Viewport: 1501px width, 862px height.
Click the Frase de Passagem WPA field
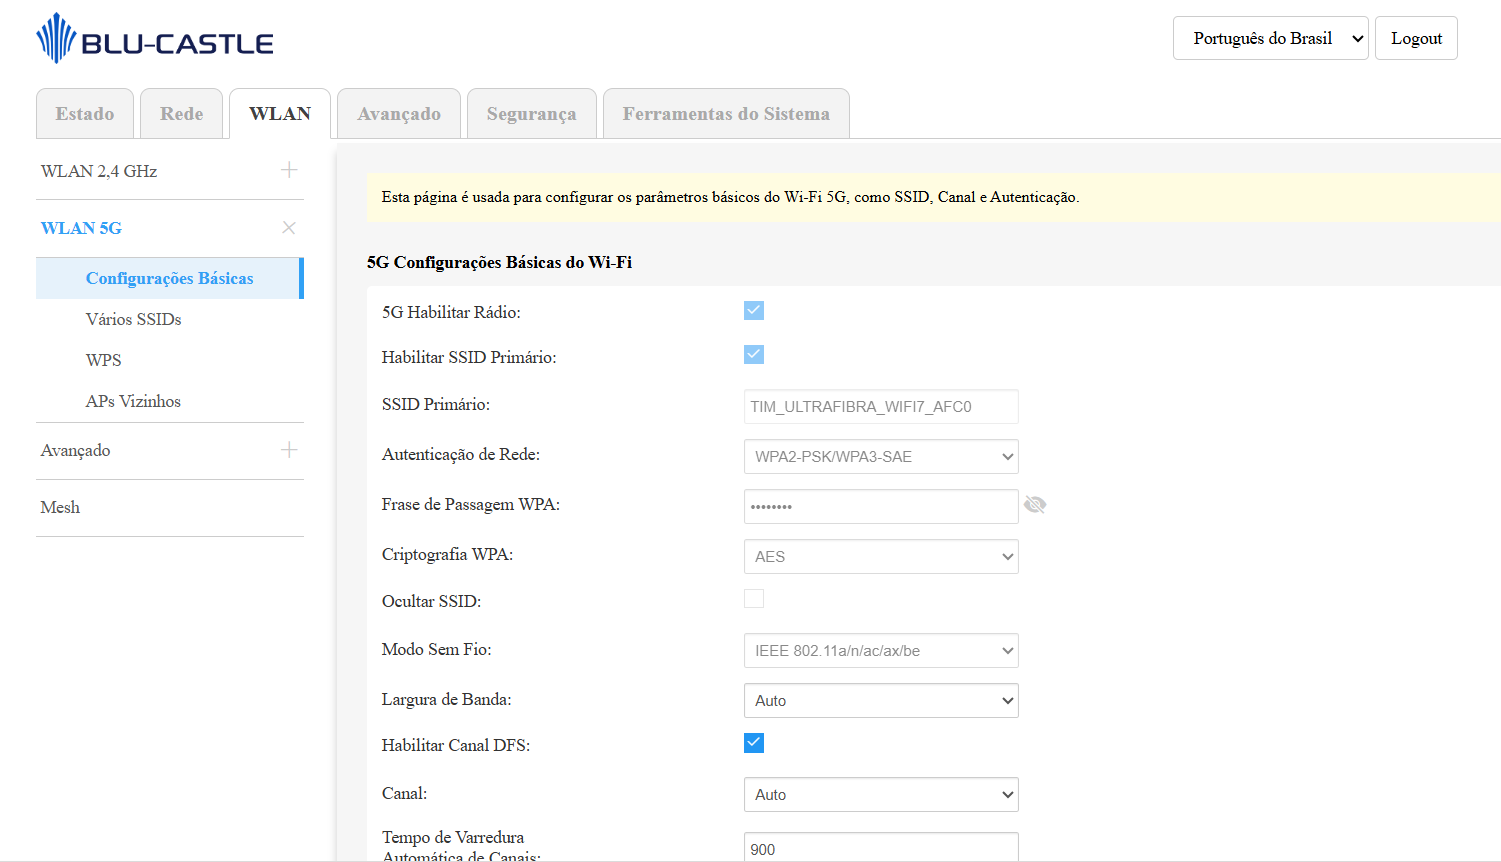click(881, 507)
